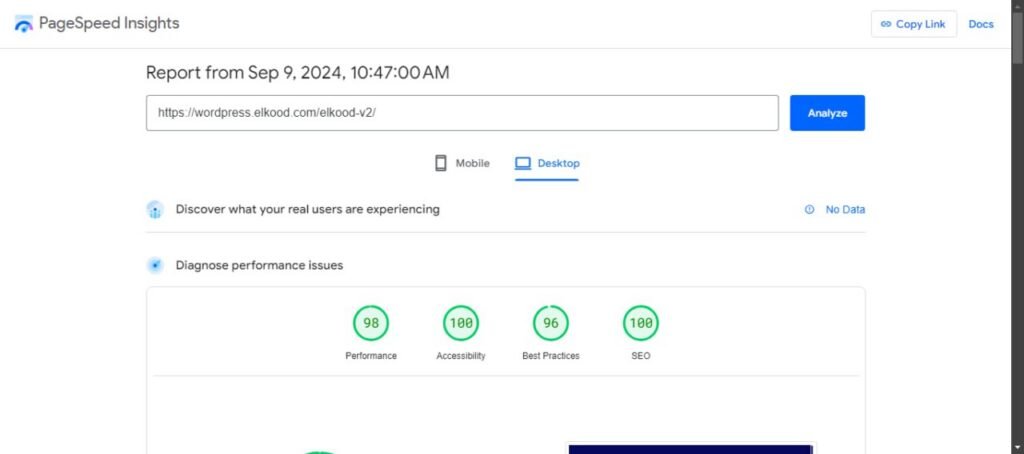Click the mobile phone icon

click(x=441, y=163)
